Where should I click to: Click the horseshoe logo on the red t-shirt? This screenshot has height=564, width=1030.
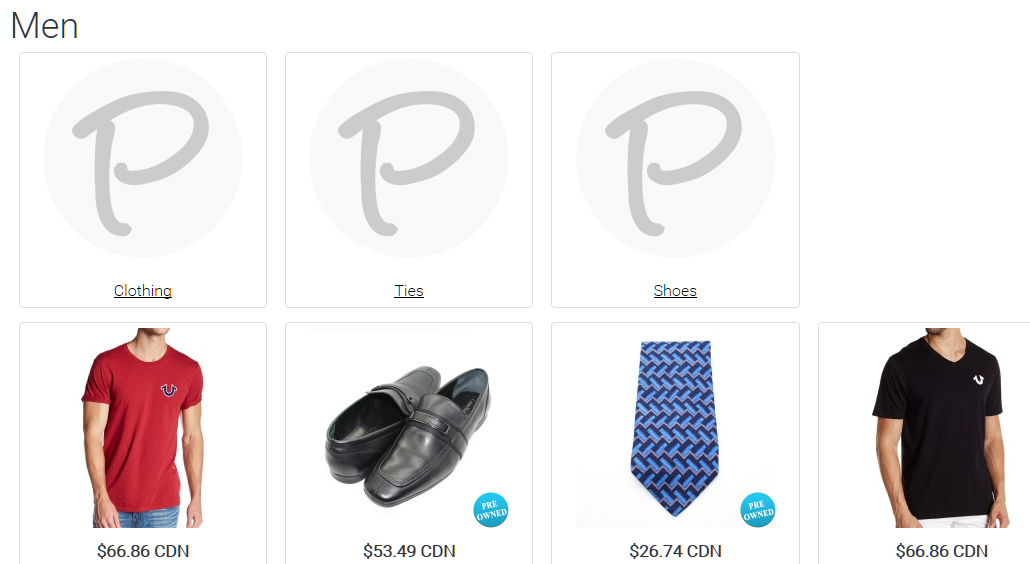tap(169, 390)
